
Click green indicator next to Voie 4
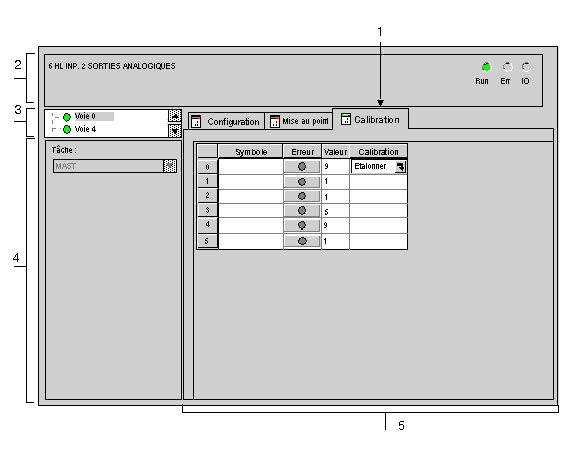67,129
